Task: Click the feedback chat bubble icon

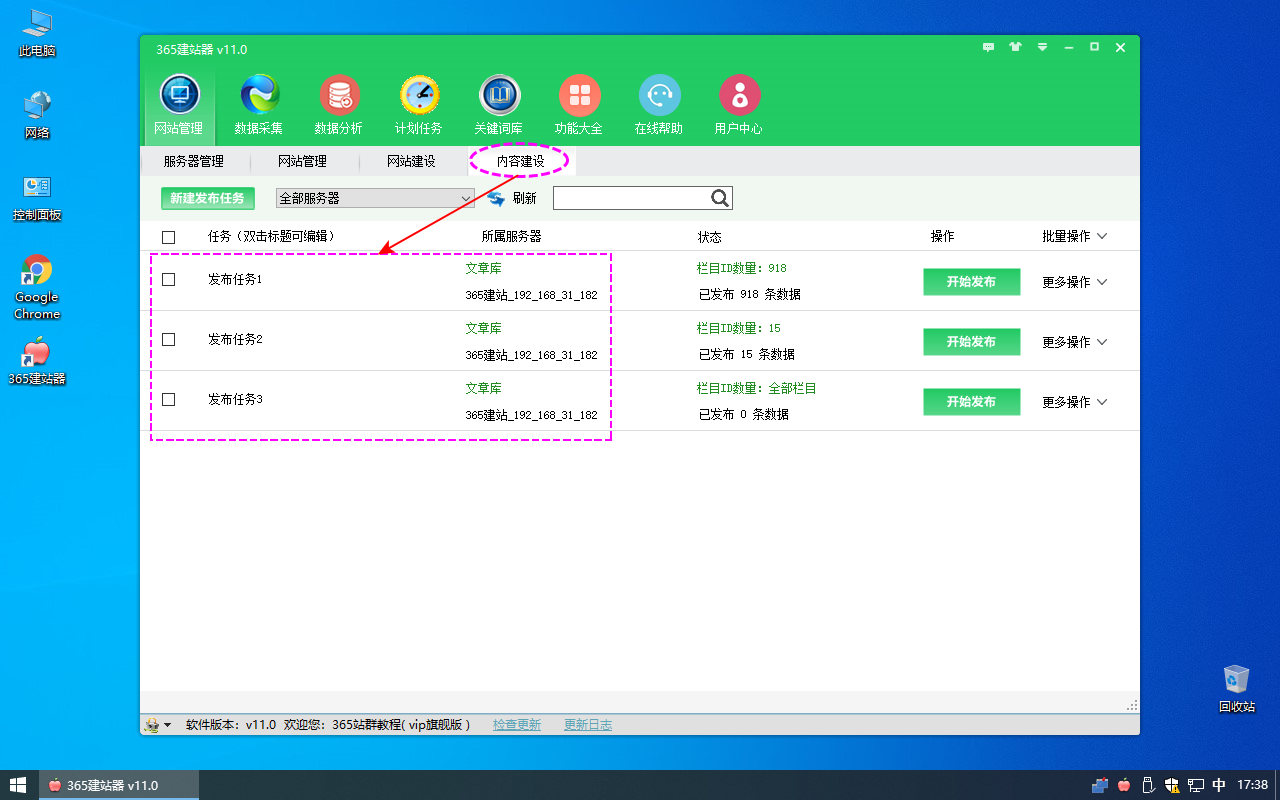Action: coord(989,47)
